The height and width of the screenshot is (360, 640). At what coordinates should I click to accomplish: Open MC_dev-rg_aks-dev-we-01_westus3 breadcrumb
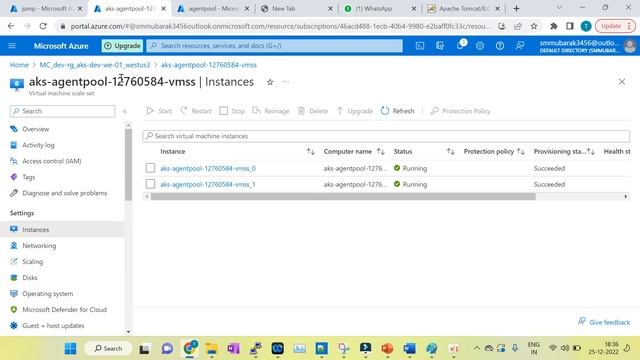pyautogui.click(x=95, y=65)
